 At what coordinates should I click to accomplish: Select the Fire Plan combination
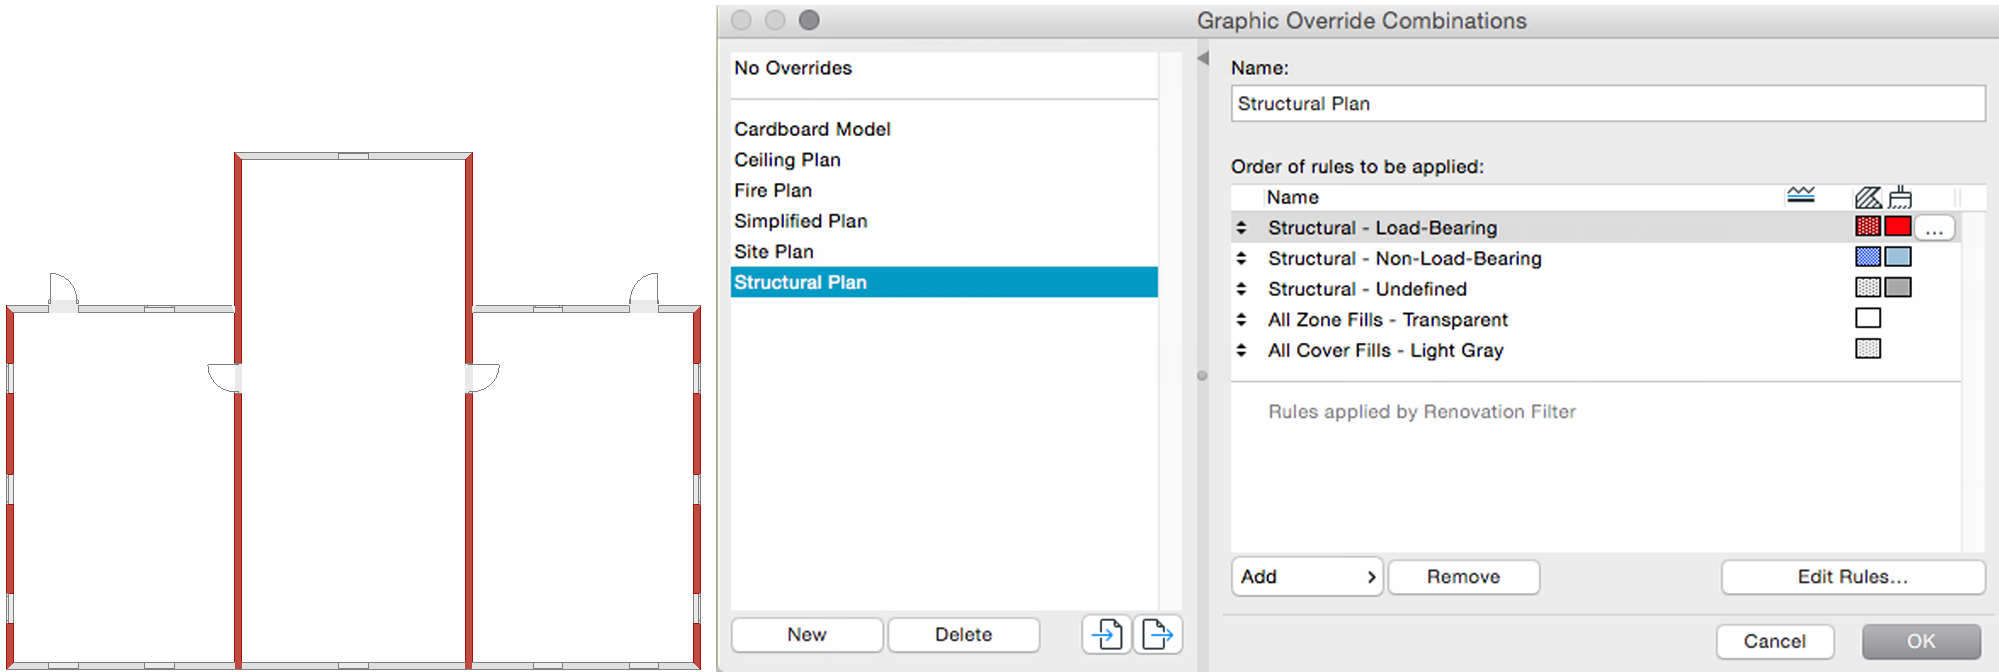773,191
